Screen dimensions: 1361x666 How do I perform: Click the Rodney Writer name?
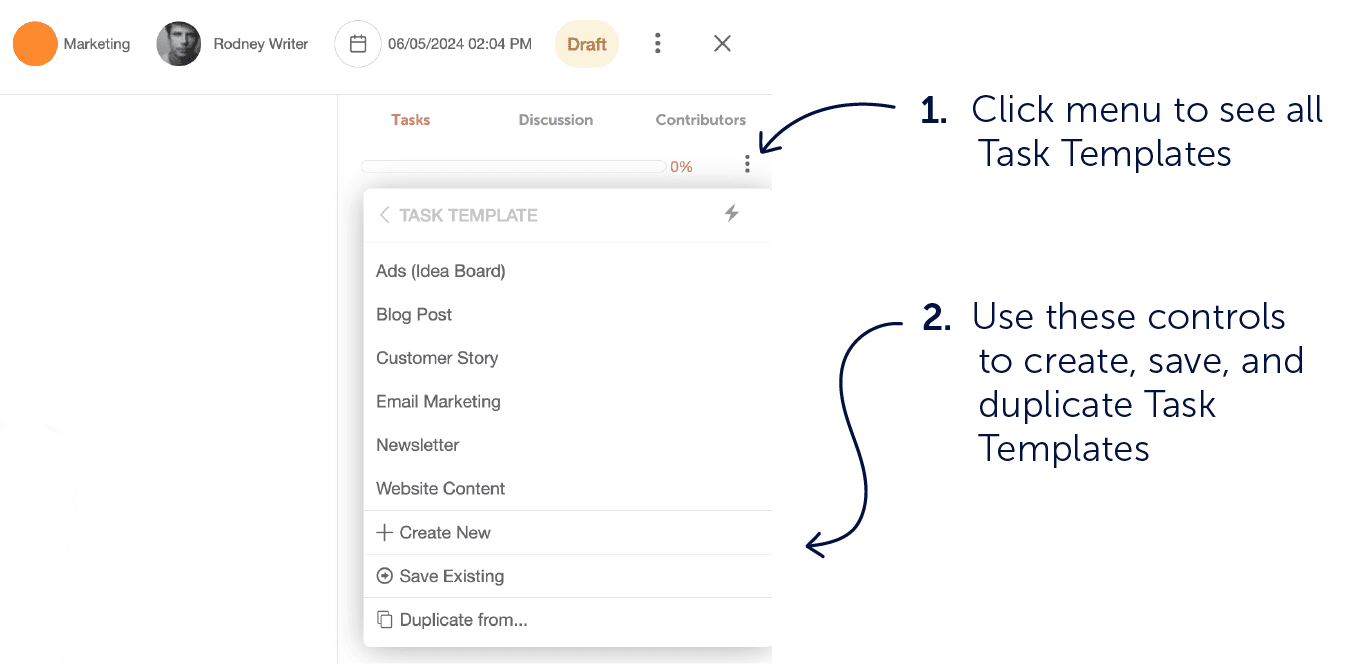pos(261,44)
